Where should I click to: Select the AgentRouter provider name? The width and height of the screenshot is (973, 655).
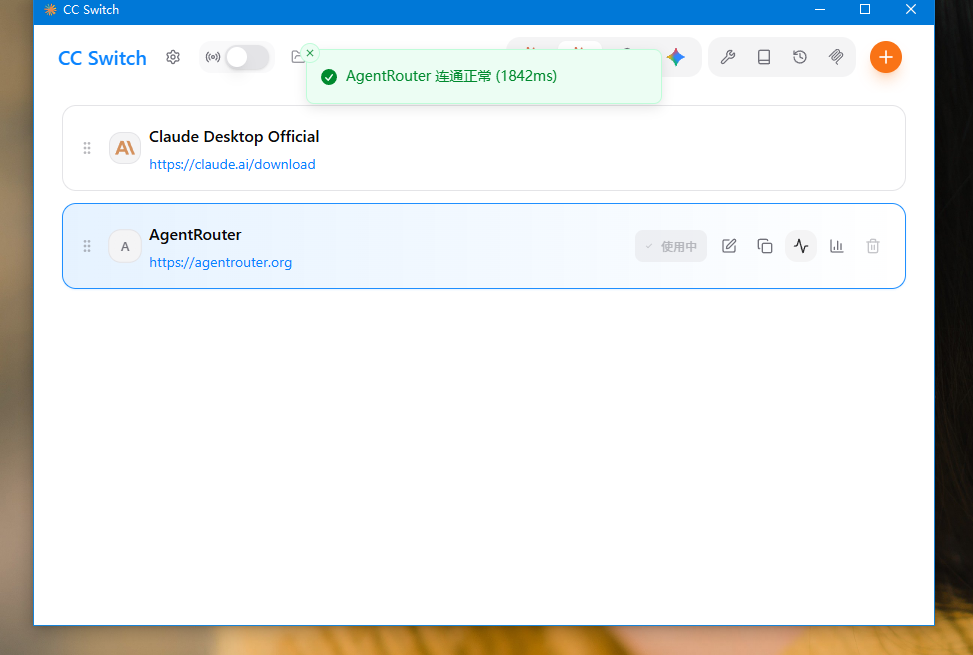point(195,235)
